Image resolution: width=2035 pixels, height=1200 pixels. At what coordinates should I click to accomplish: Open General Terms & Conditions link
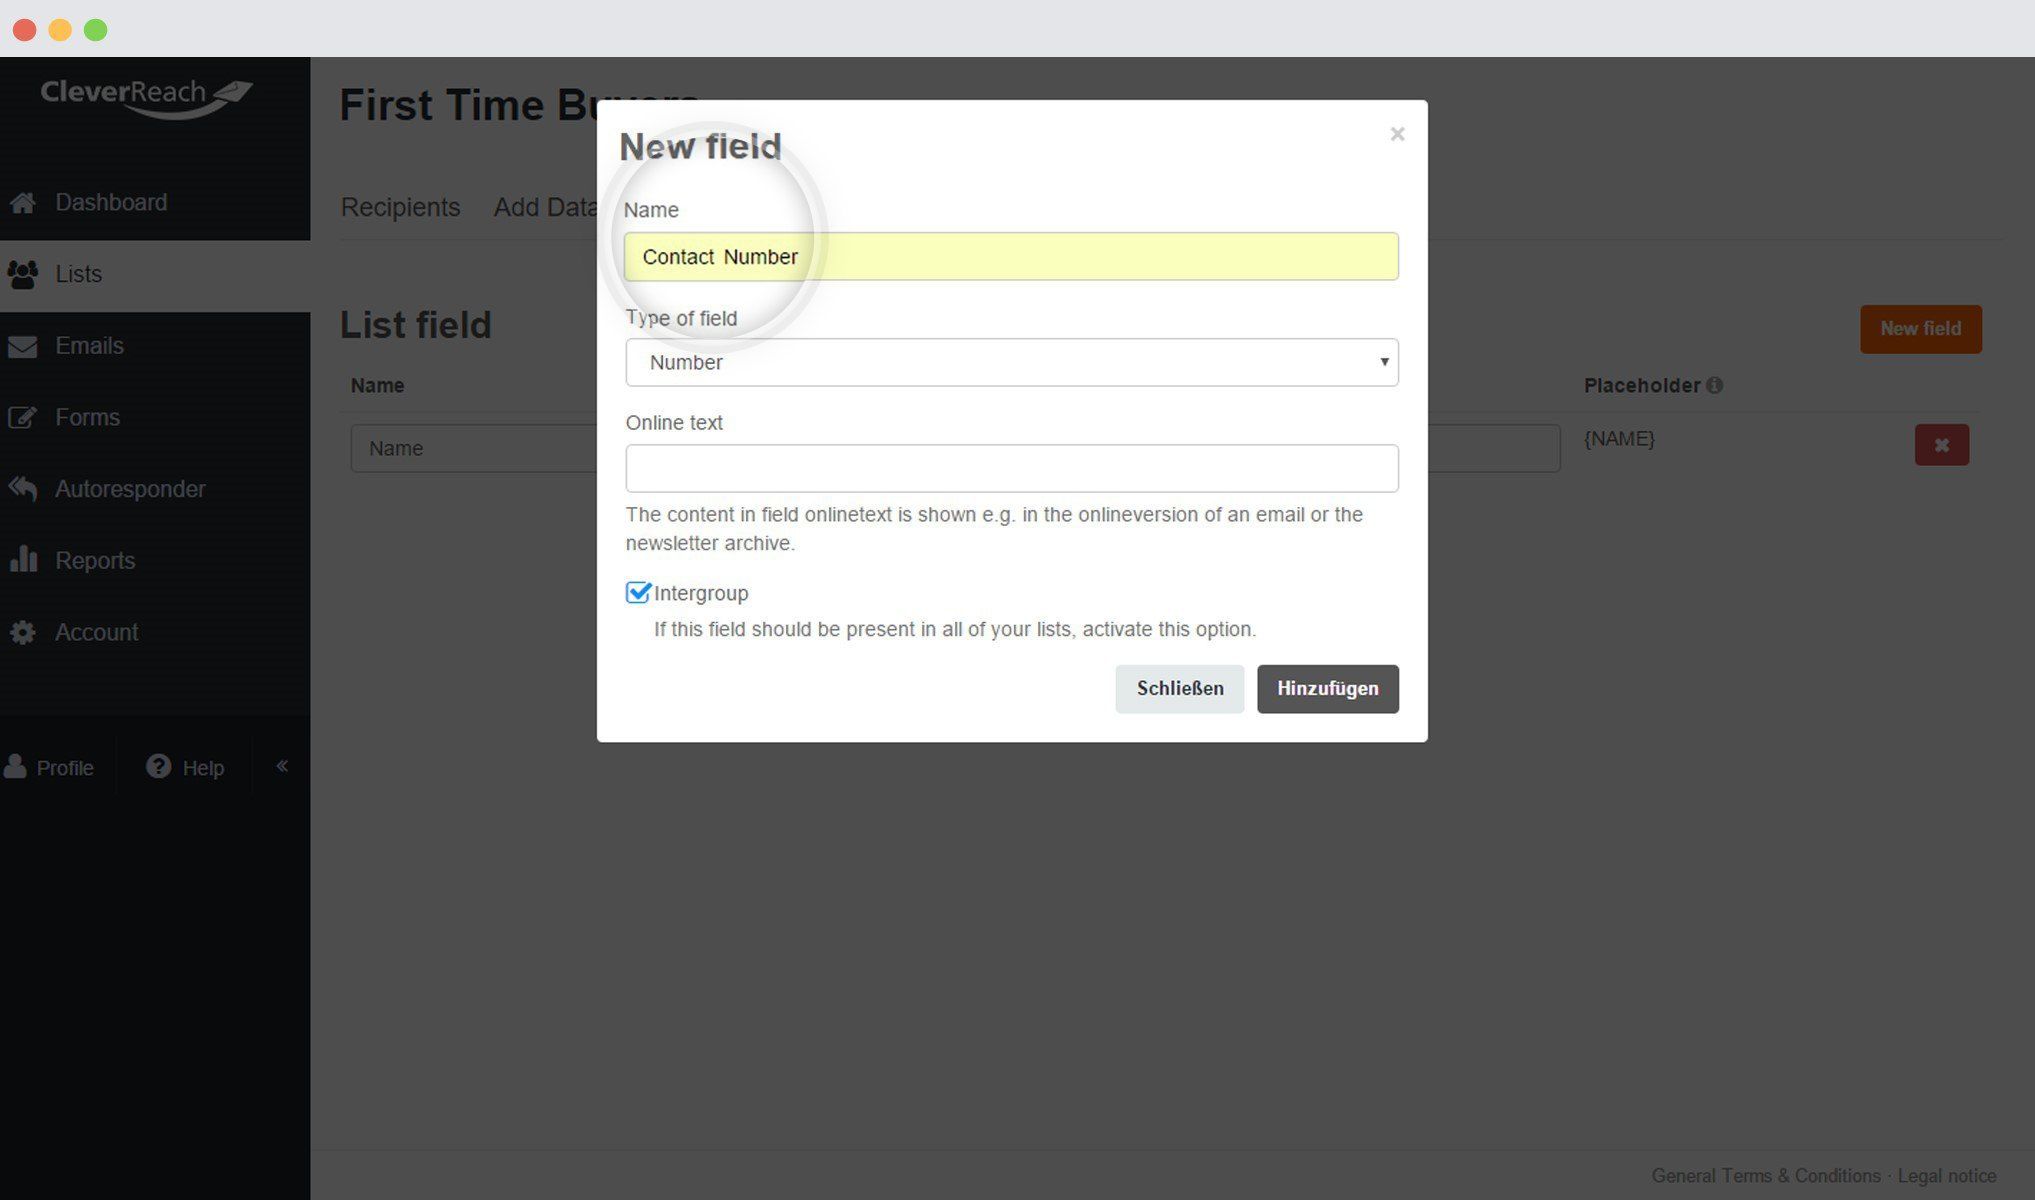coord(1765,1176)
